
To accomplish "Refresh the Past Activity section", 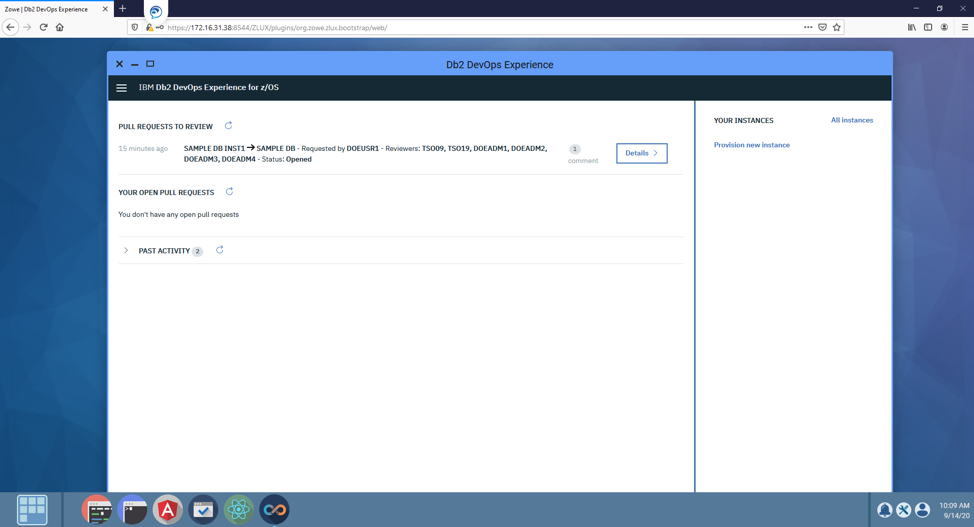I will pyautogui.click(x=220, y=250).
